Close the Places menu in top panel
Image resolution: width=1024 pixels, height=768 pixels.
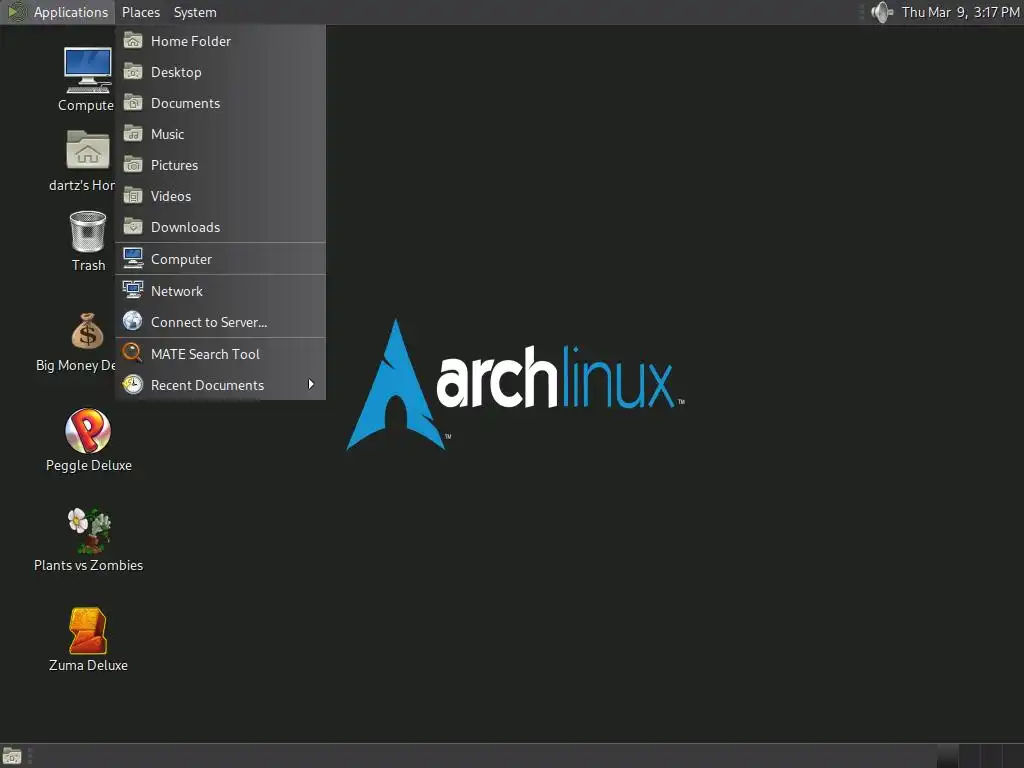pyautogui.click(x=140, y=12)
